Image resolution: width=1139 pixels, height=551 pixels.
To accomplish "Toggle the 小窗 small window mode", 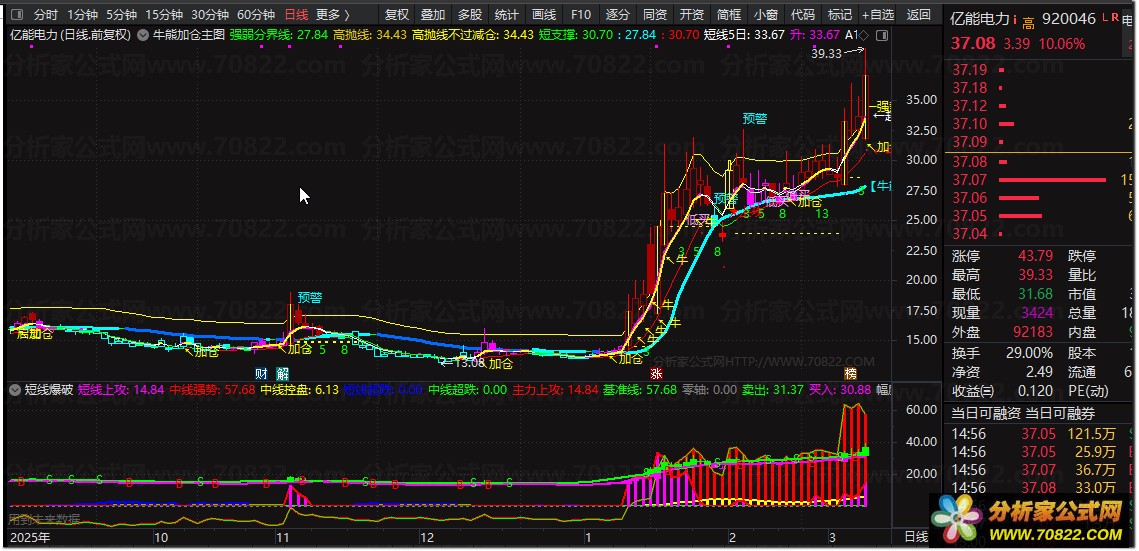I will click(765, 15).
